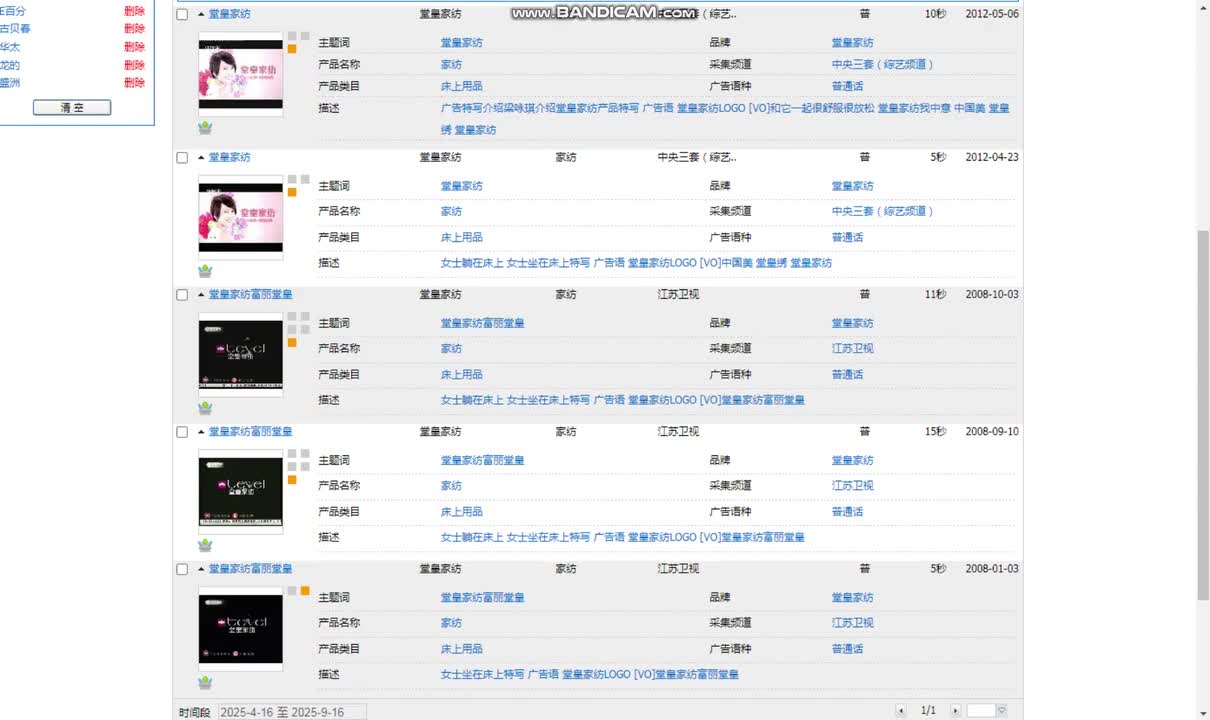Collapse the 2012-05-06 堂皇家纺 entry triangle
Image resolution: width=1210 pixels, height=720 pixels.
point(201,14)
